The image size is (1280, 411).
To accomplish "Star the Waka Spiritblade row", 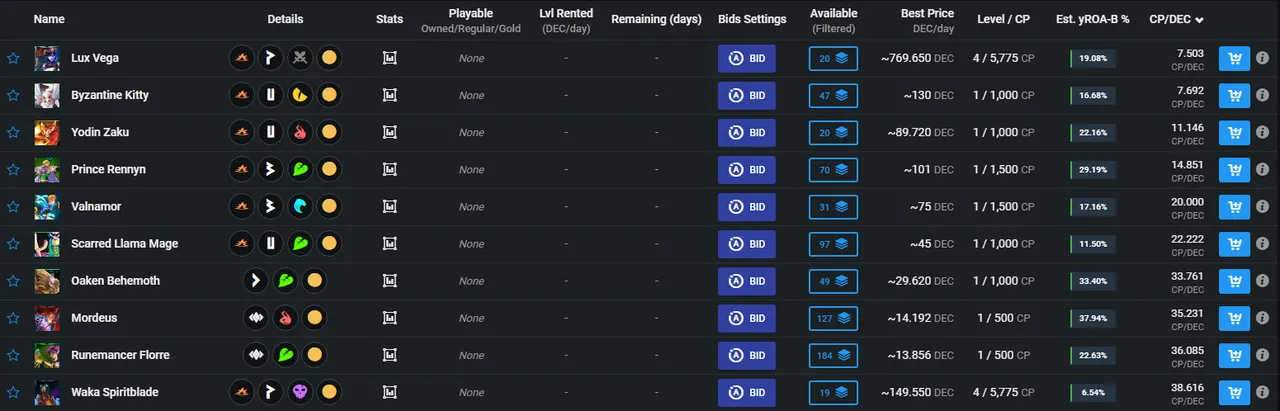I will [13, 392].
